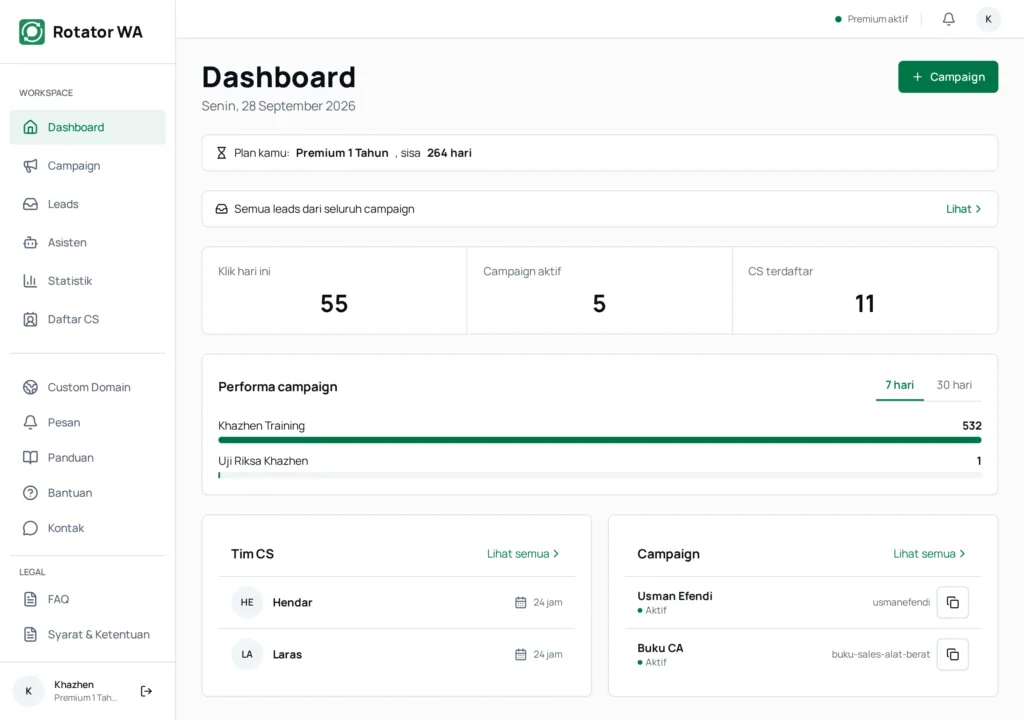Click the bar chart icon for Statistik
Viewport: 1024px width, 720px height.
tap(30, 280)
